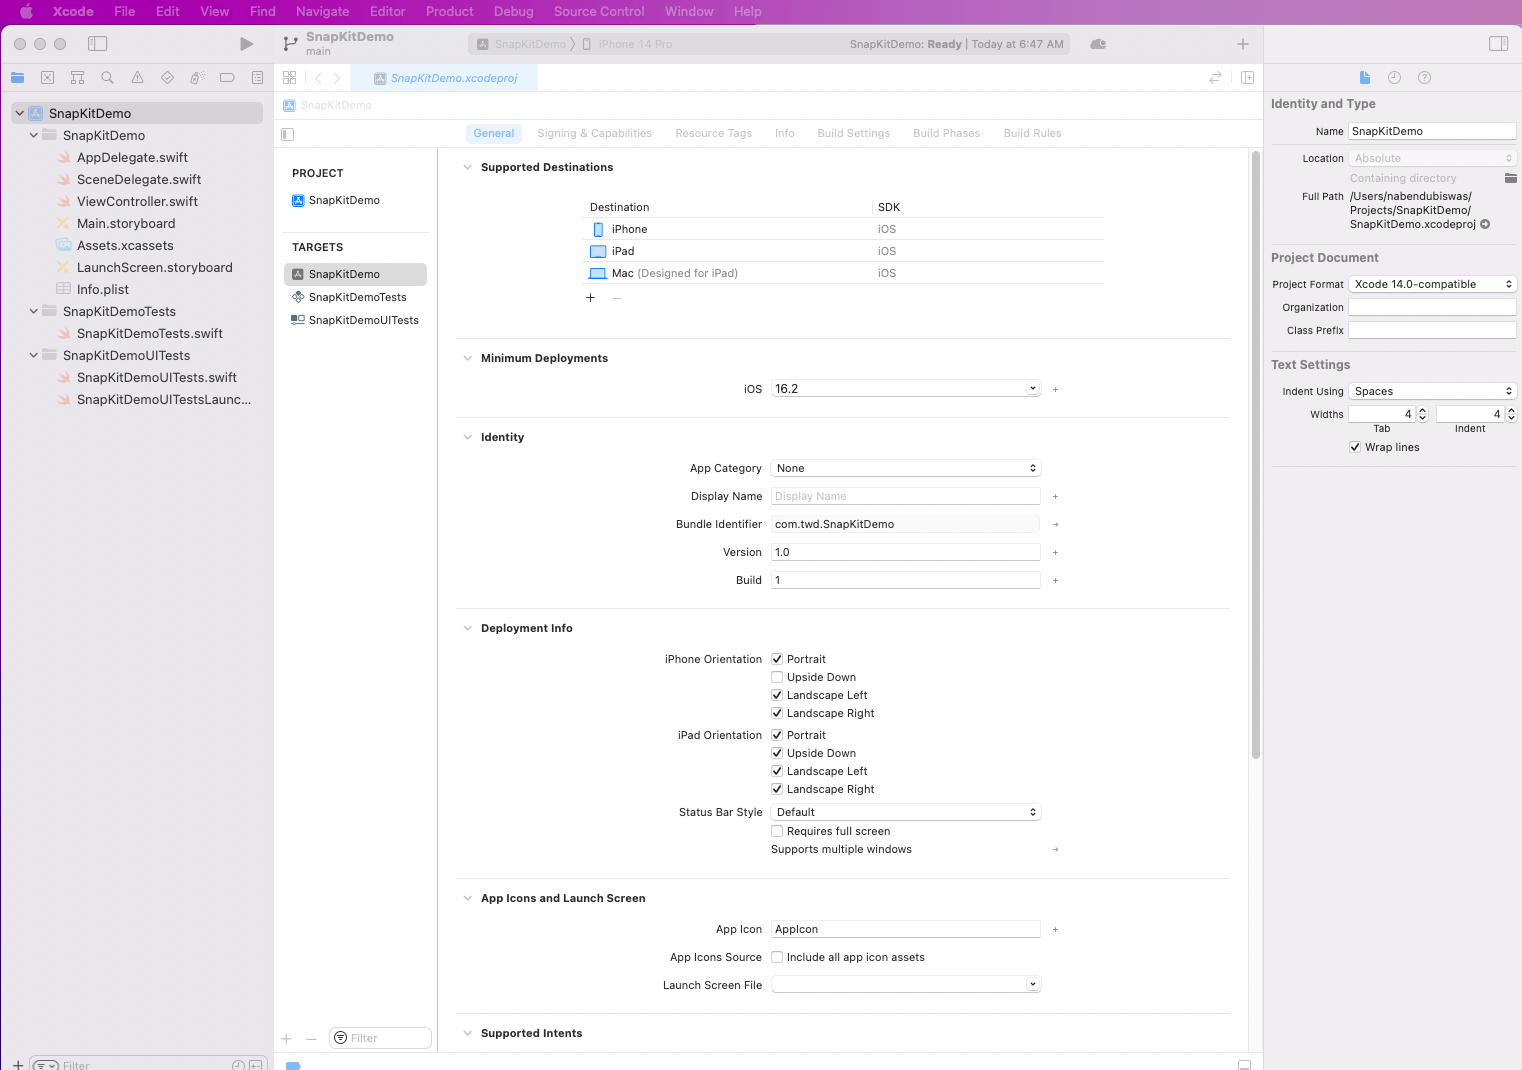Open the Source Control navigator icon

point(47,78)
